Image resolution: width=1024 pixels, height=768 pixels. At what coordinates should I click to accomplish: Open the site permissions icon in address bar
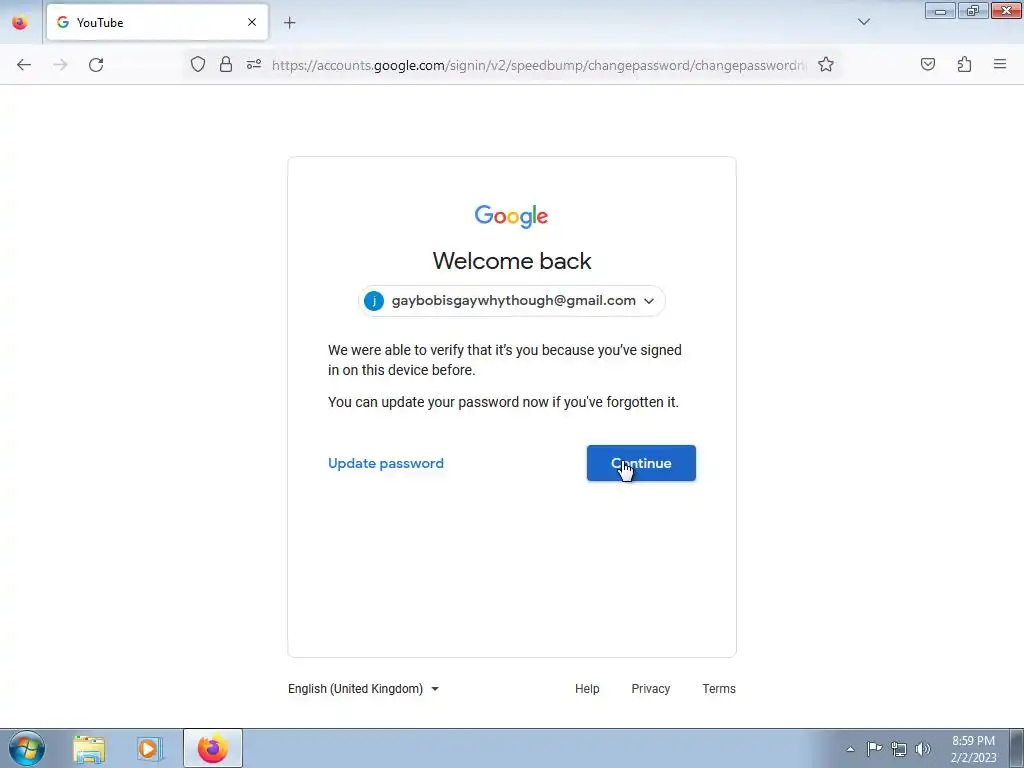point(254,64)
